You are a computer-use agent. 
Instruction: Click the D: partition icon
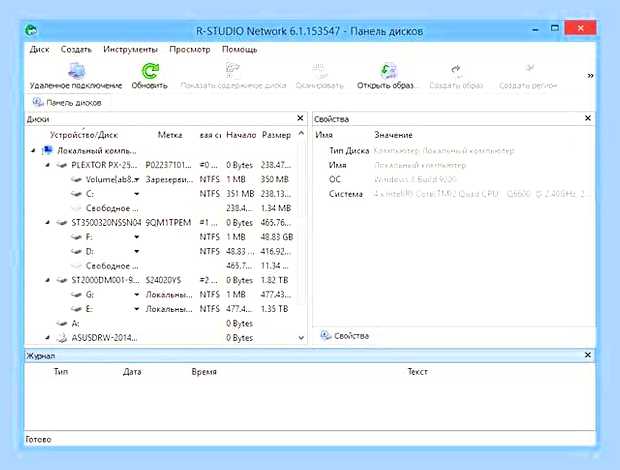click(x=76, y=251)
